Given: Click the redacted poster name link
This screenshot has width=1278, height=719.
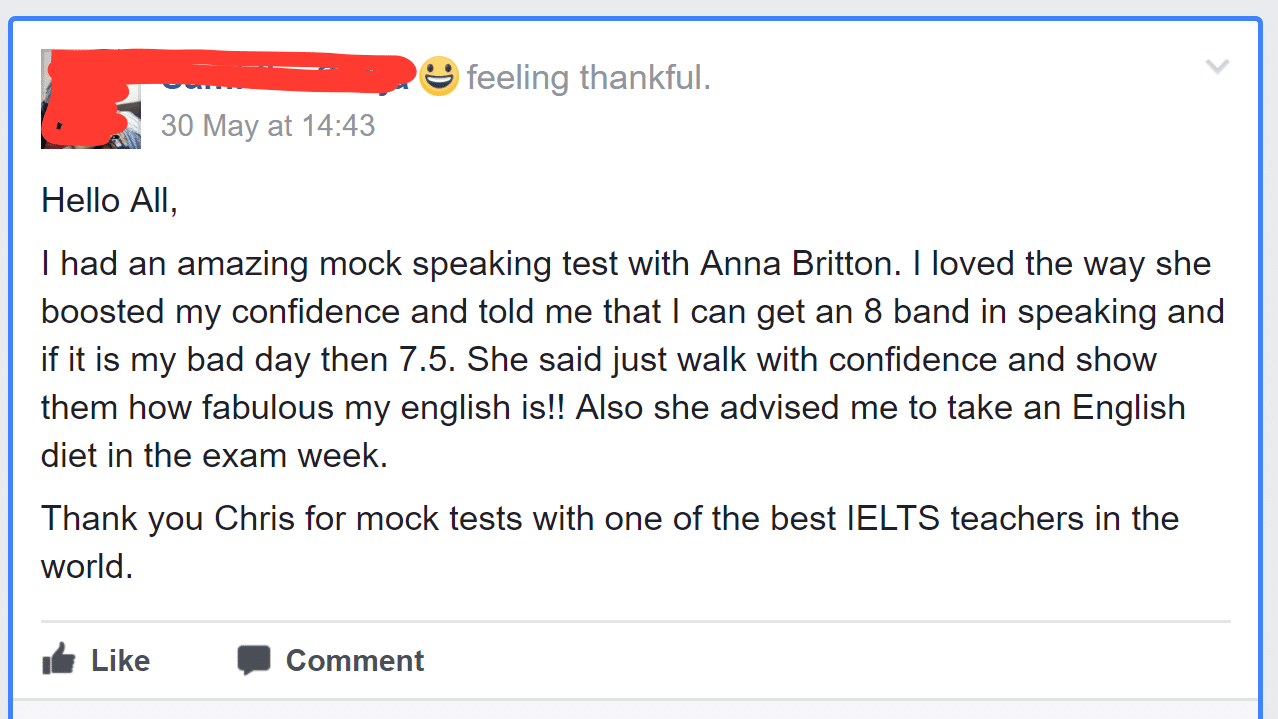Looking at the screenshot, I should tap(285, 74).
